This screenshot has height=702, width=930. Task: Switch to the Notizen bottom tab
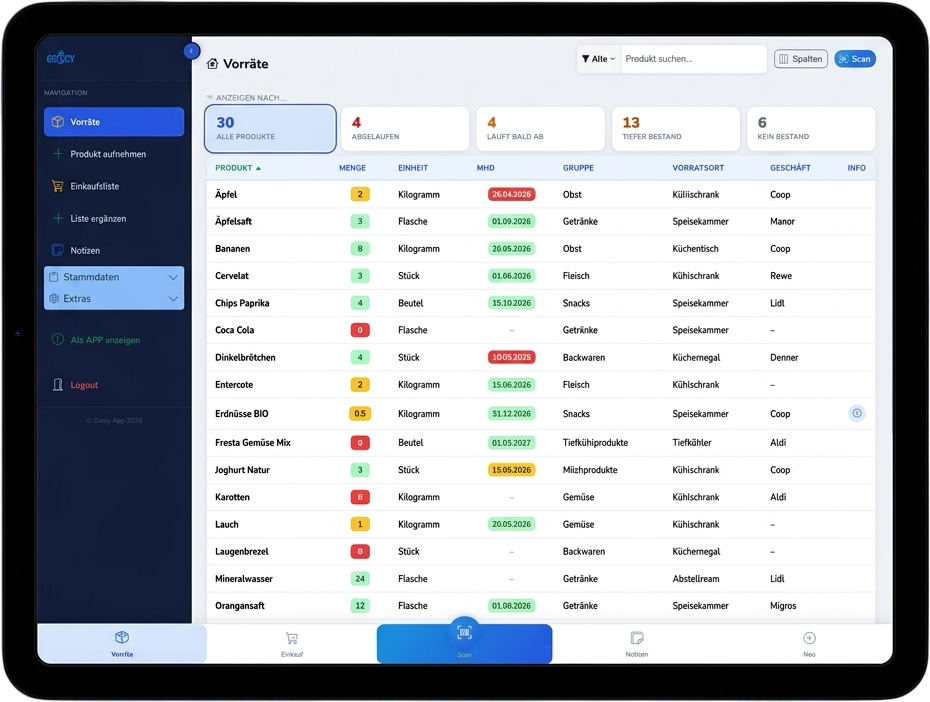point(636,644)
